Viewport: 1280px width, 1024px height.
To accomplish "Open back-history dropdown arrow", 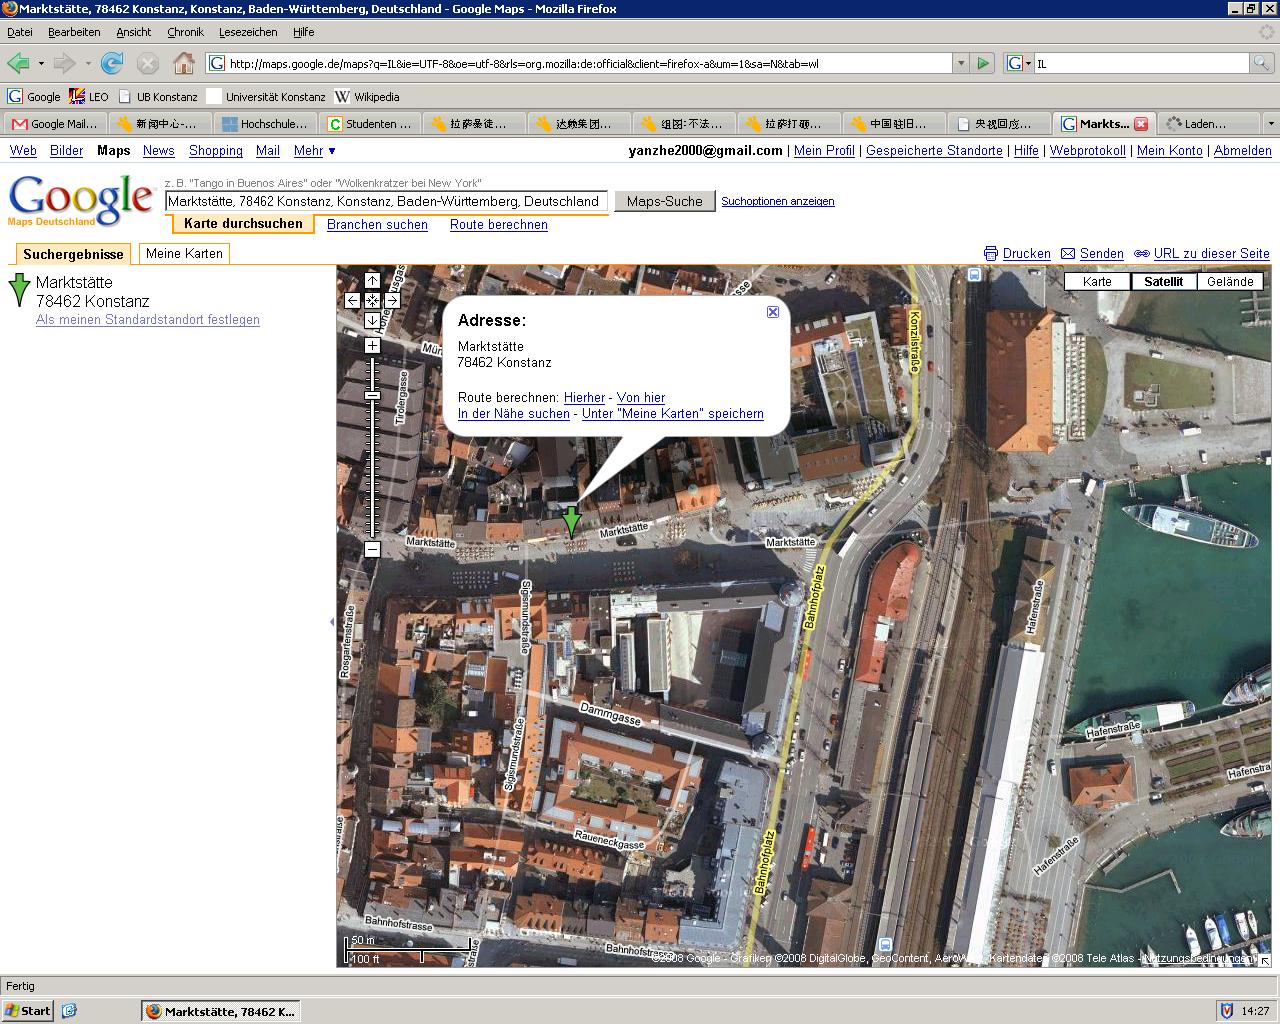I will pyautogui.click(x=41, y=63).
